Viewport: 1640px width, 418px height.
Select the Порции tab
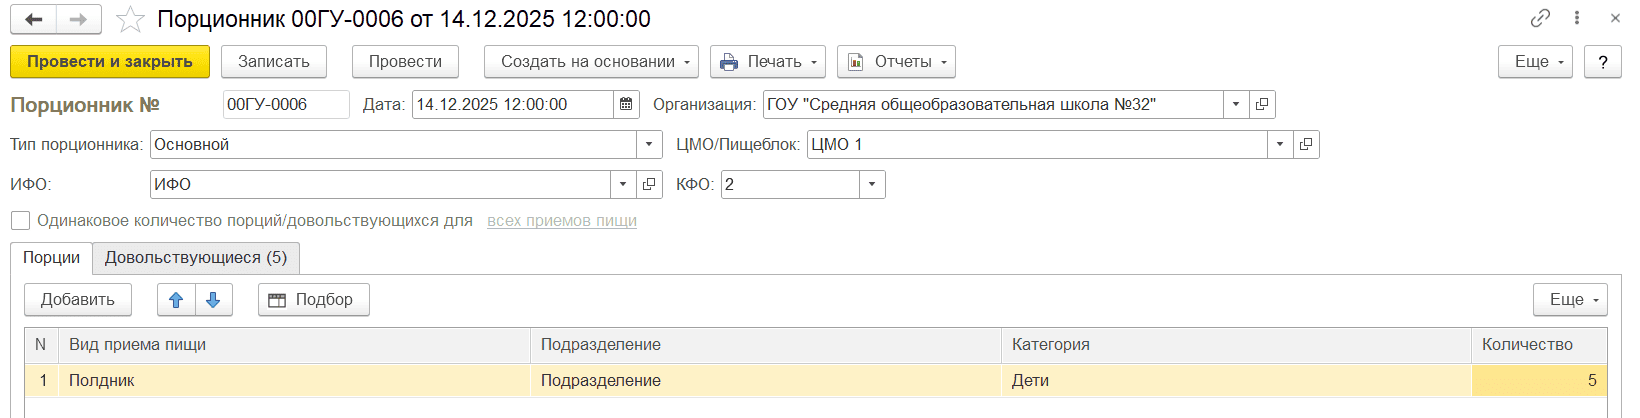pos(51,257)
